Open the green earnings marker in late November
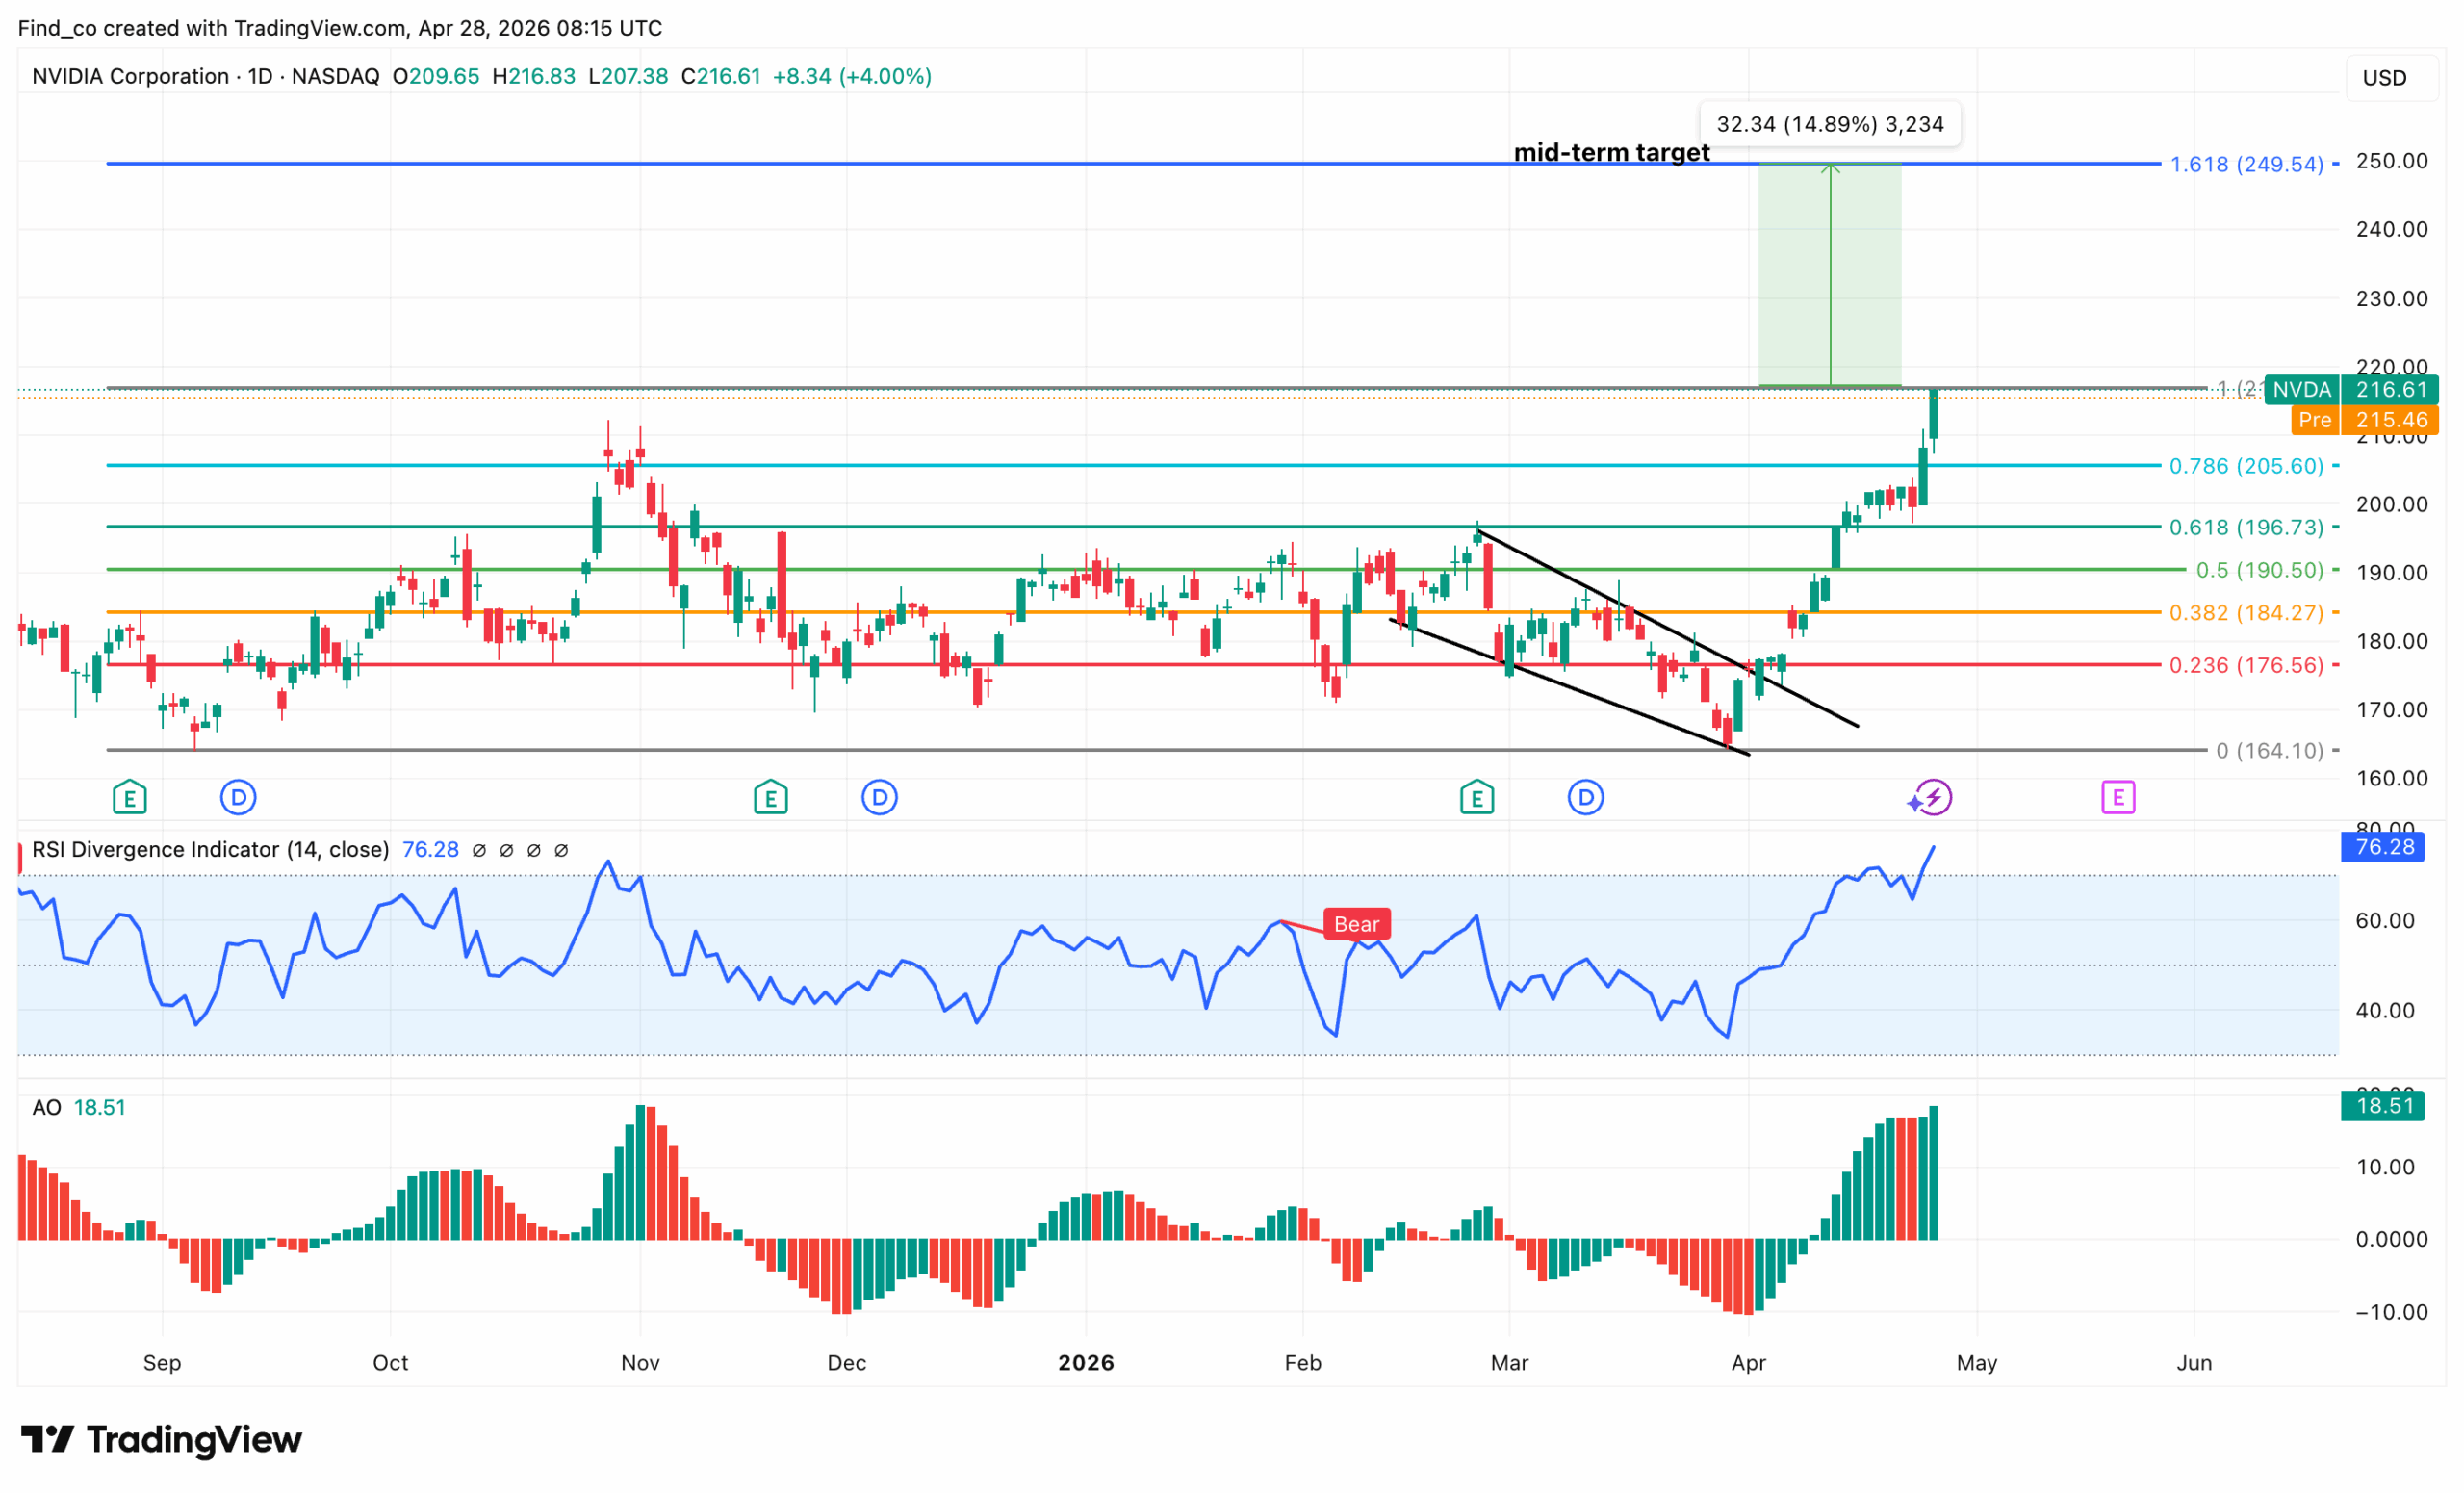2464x1493 pixels. pyautogui.click(x=771, y=798)
